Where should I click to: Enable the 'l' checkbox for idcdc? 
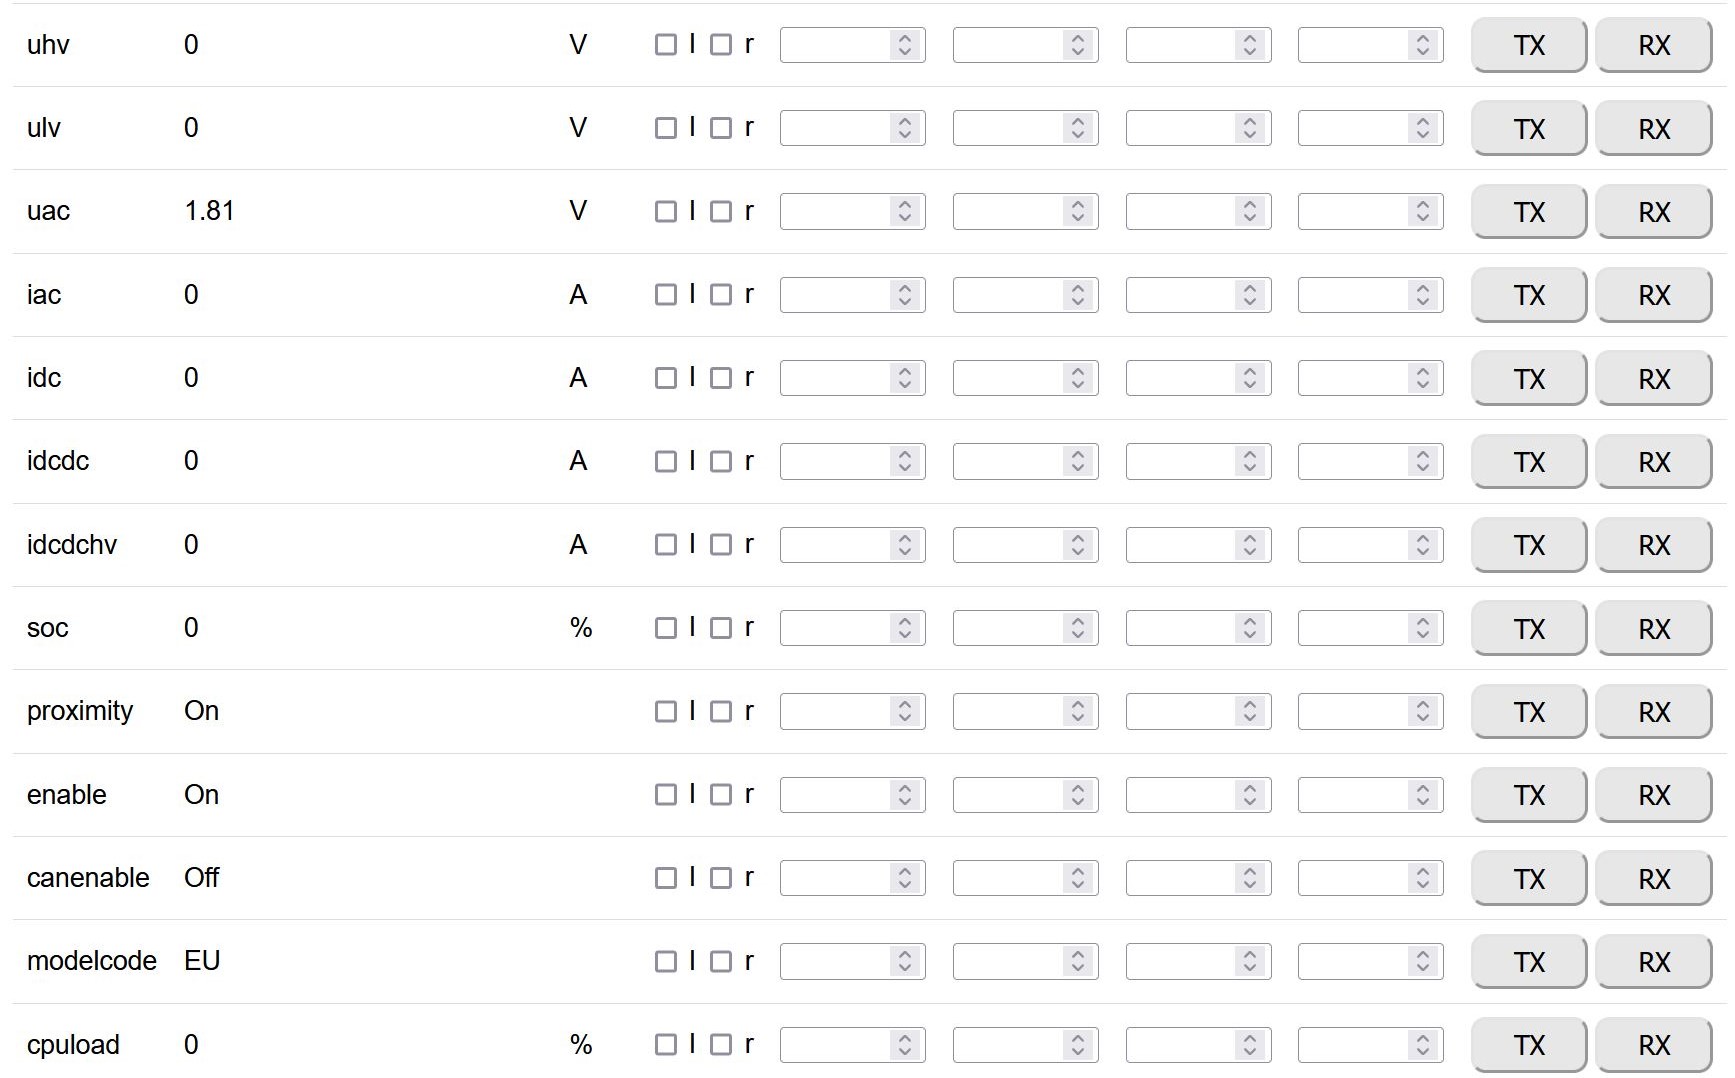pyautogui.click(x=665, y=462)
